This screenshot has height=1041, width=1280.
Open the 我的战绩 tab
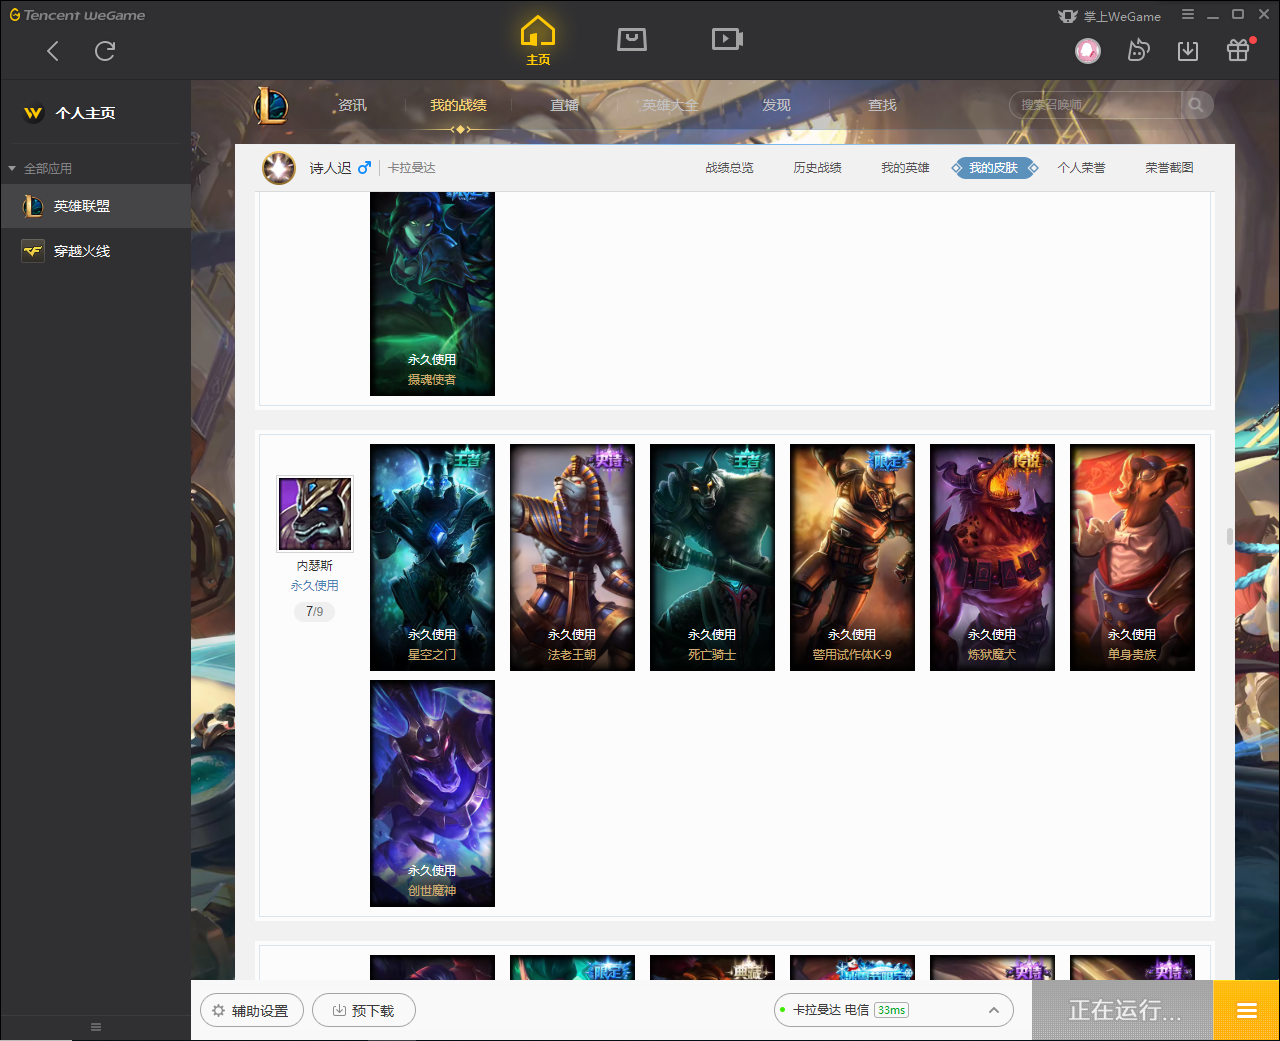(x=458, y=105)
